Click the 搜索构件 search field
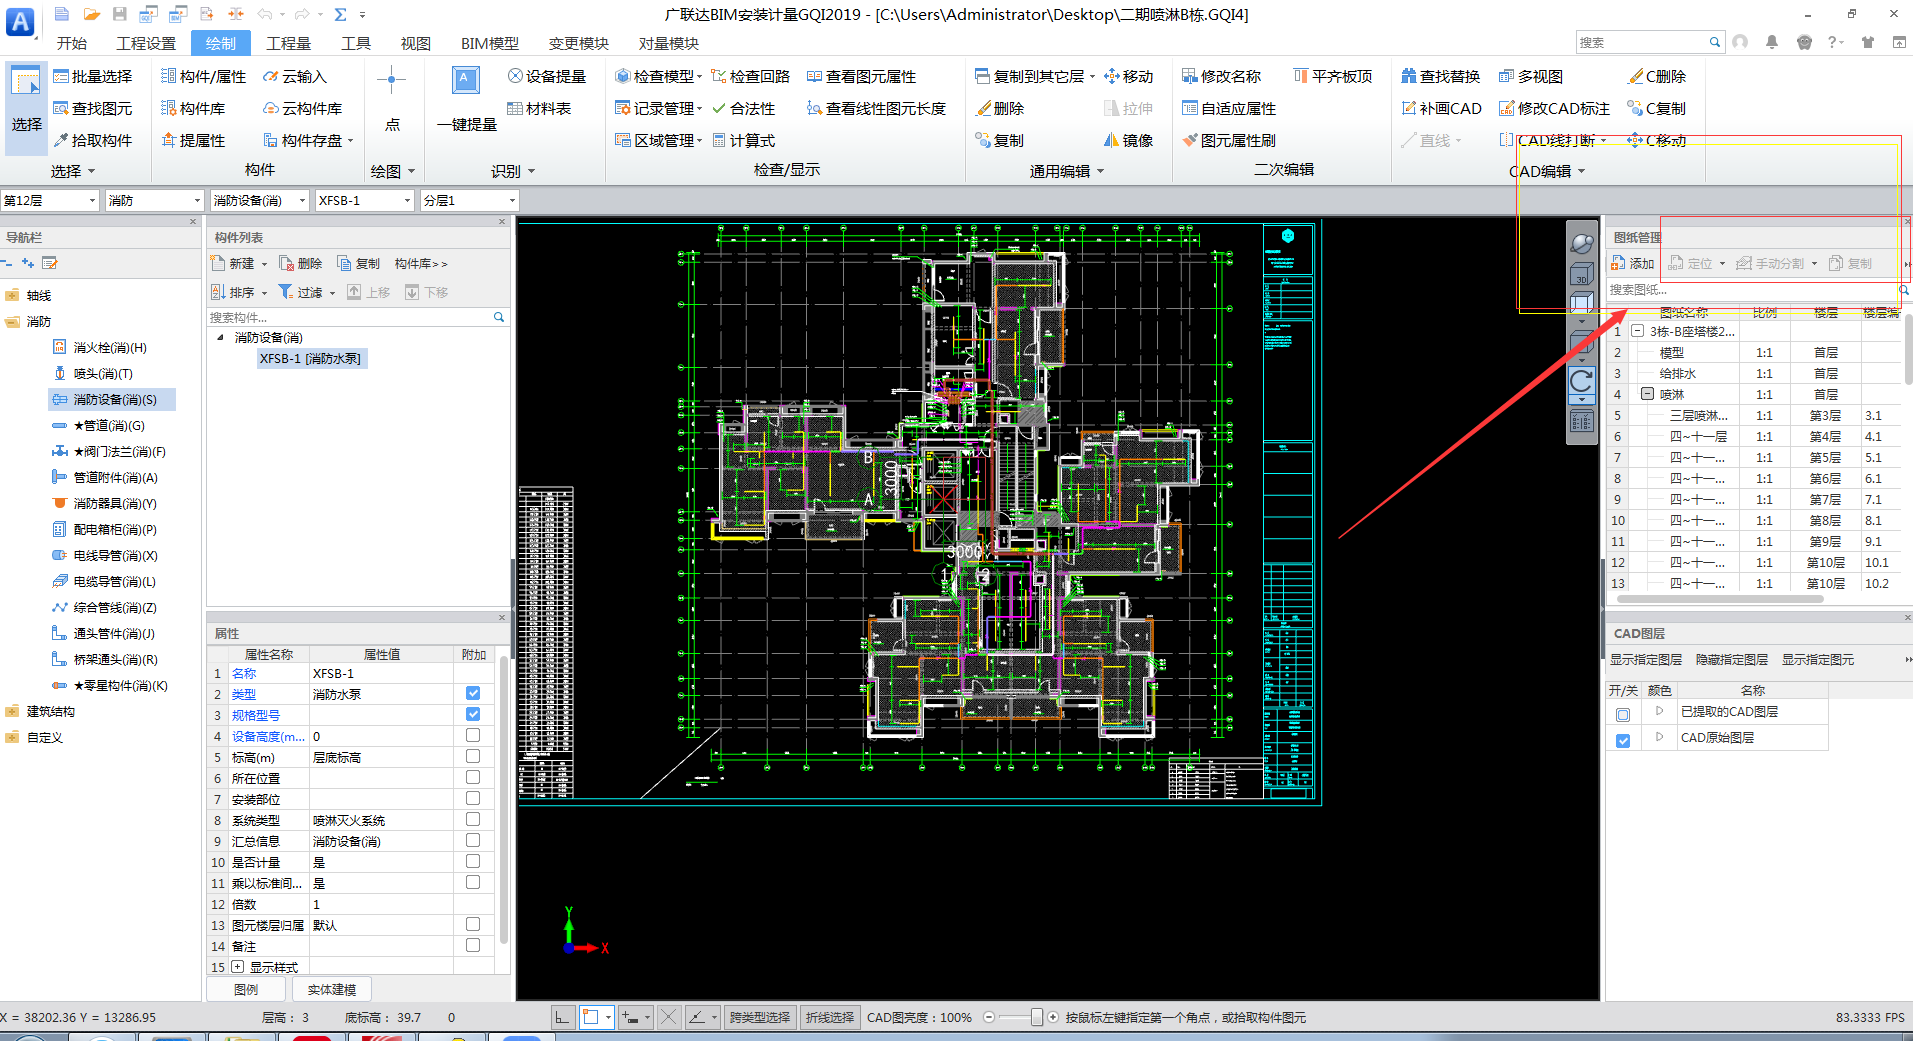The height and width of the screenshot is (1041, 1913). point(358,317)
